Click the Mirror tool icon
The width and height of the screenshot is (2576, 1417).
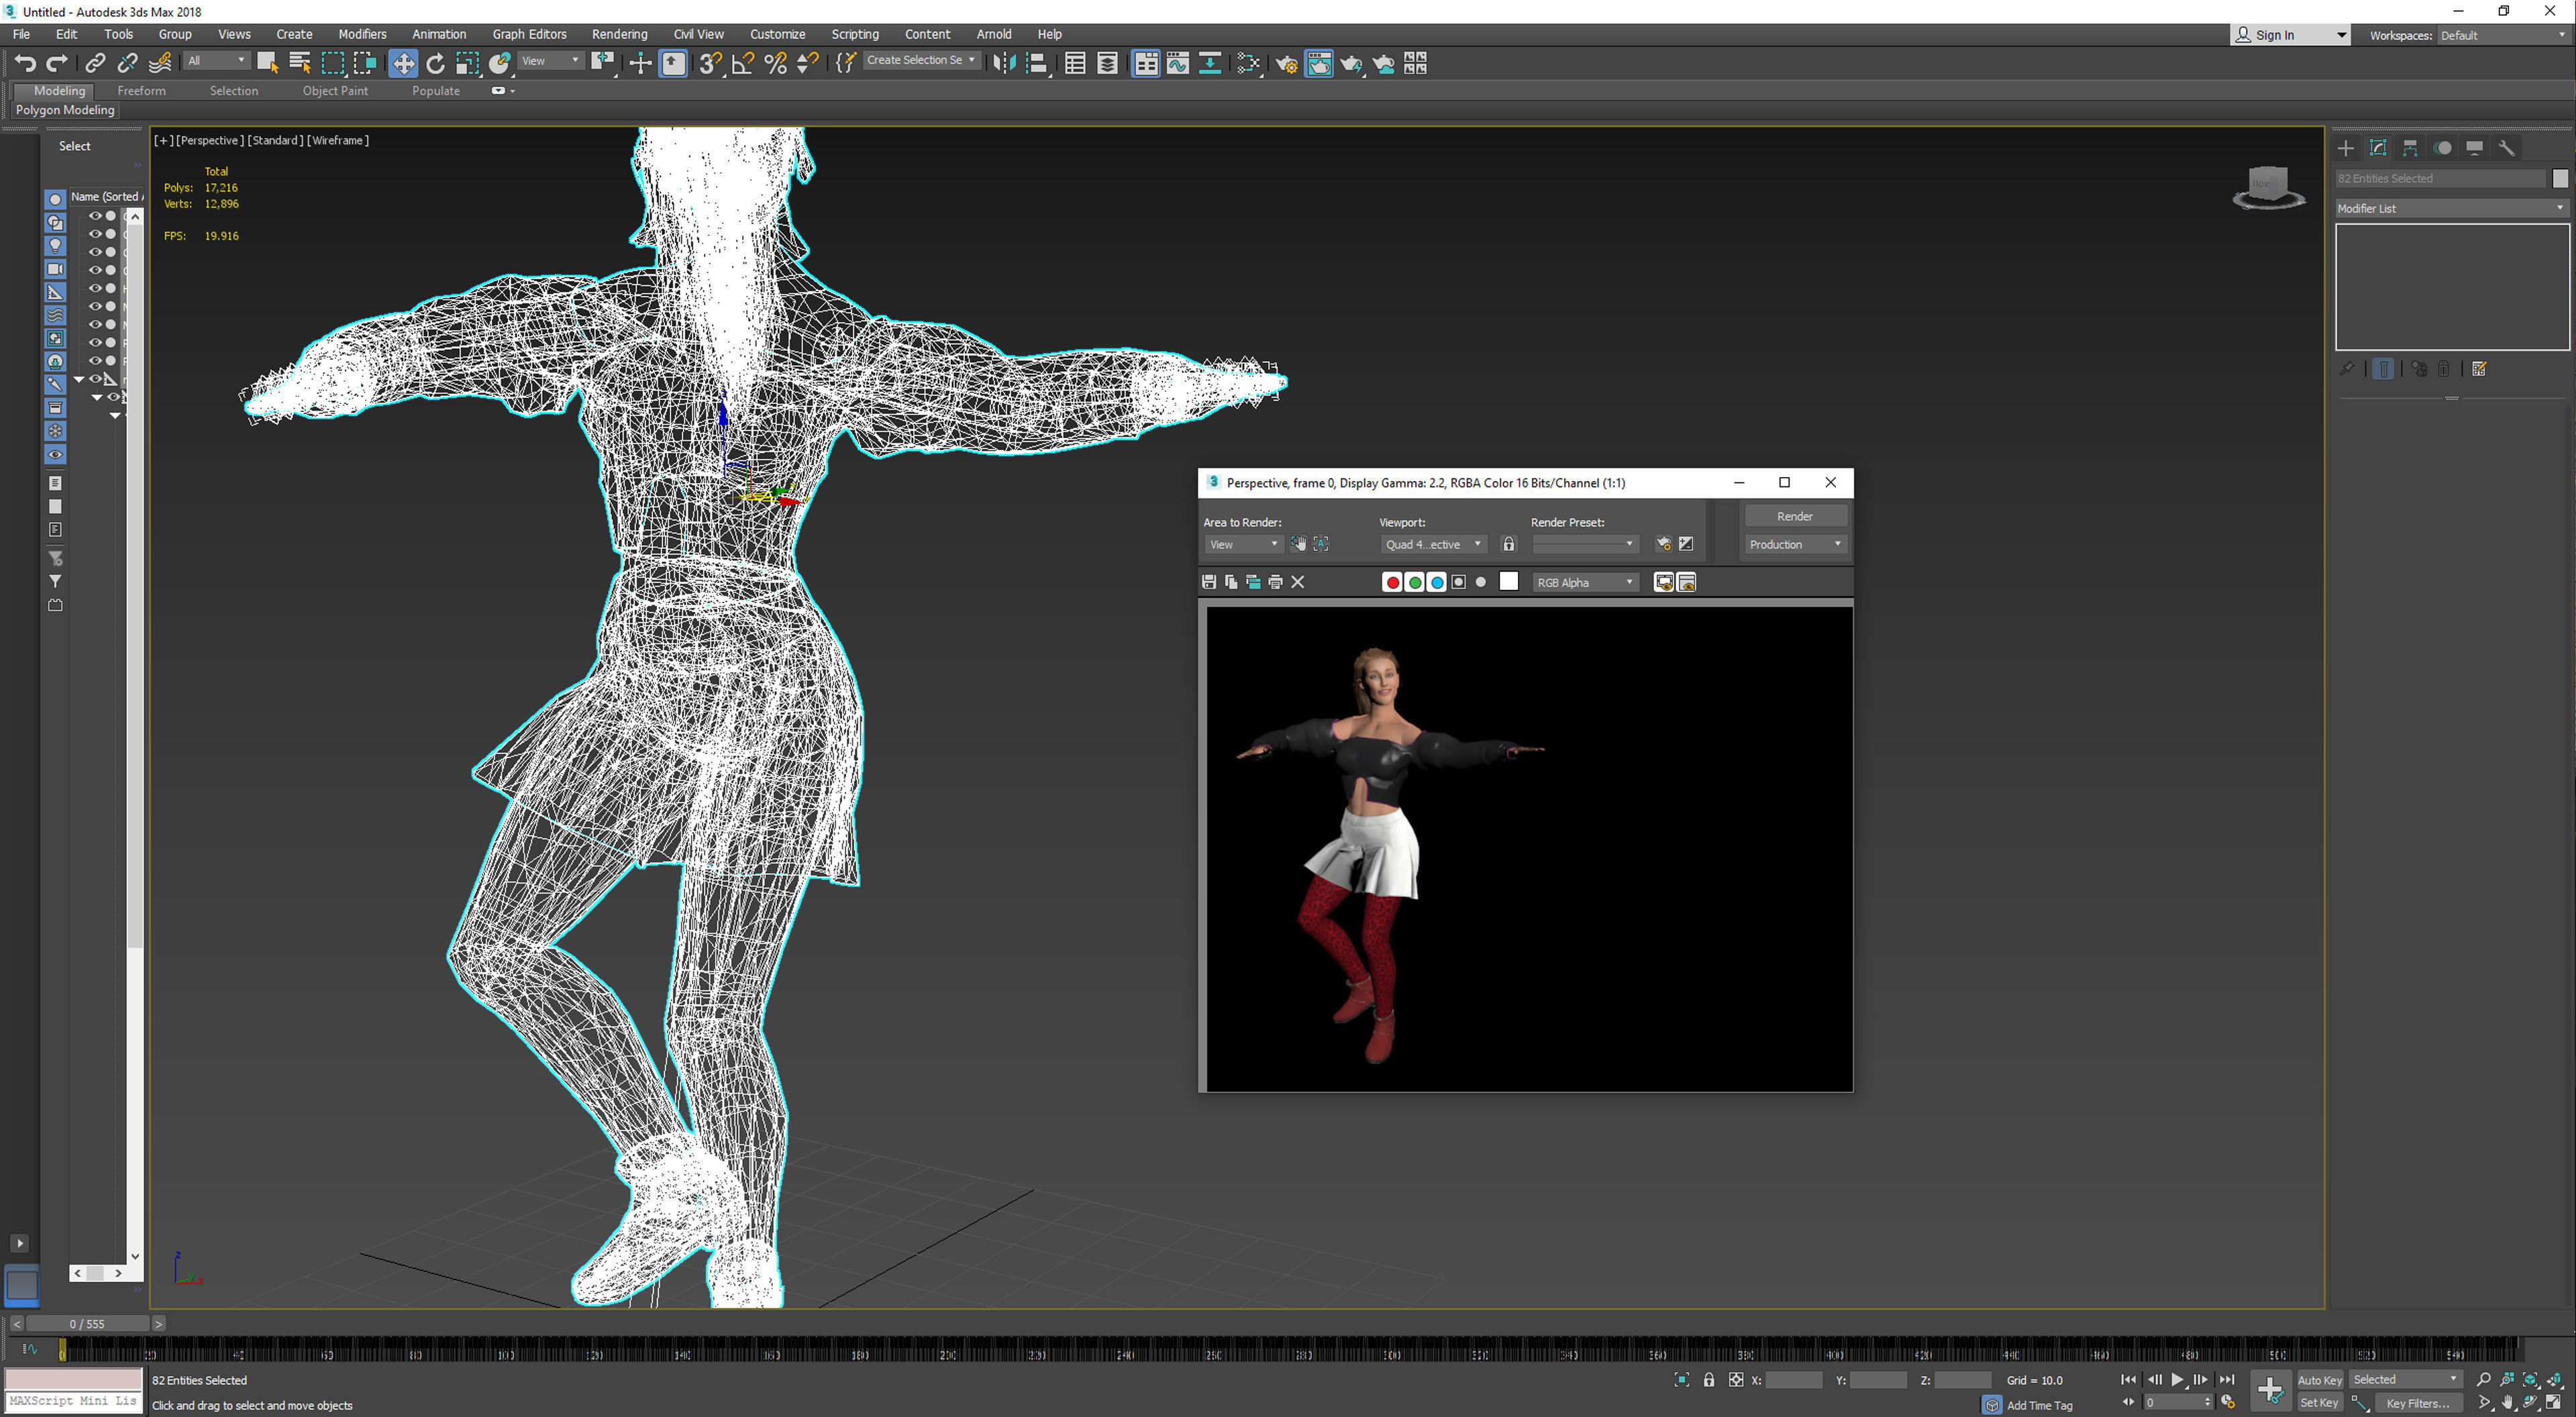coord(1004,64)
